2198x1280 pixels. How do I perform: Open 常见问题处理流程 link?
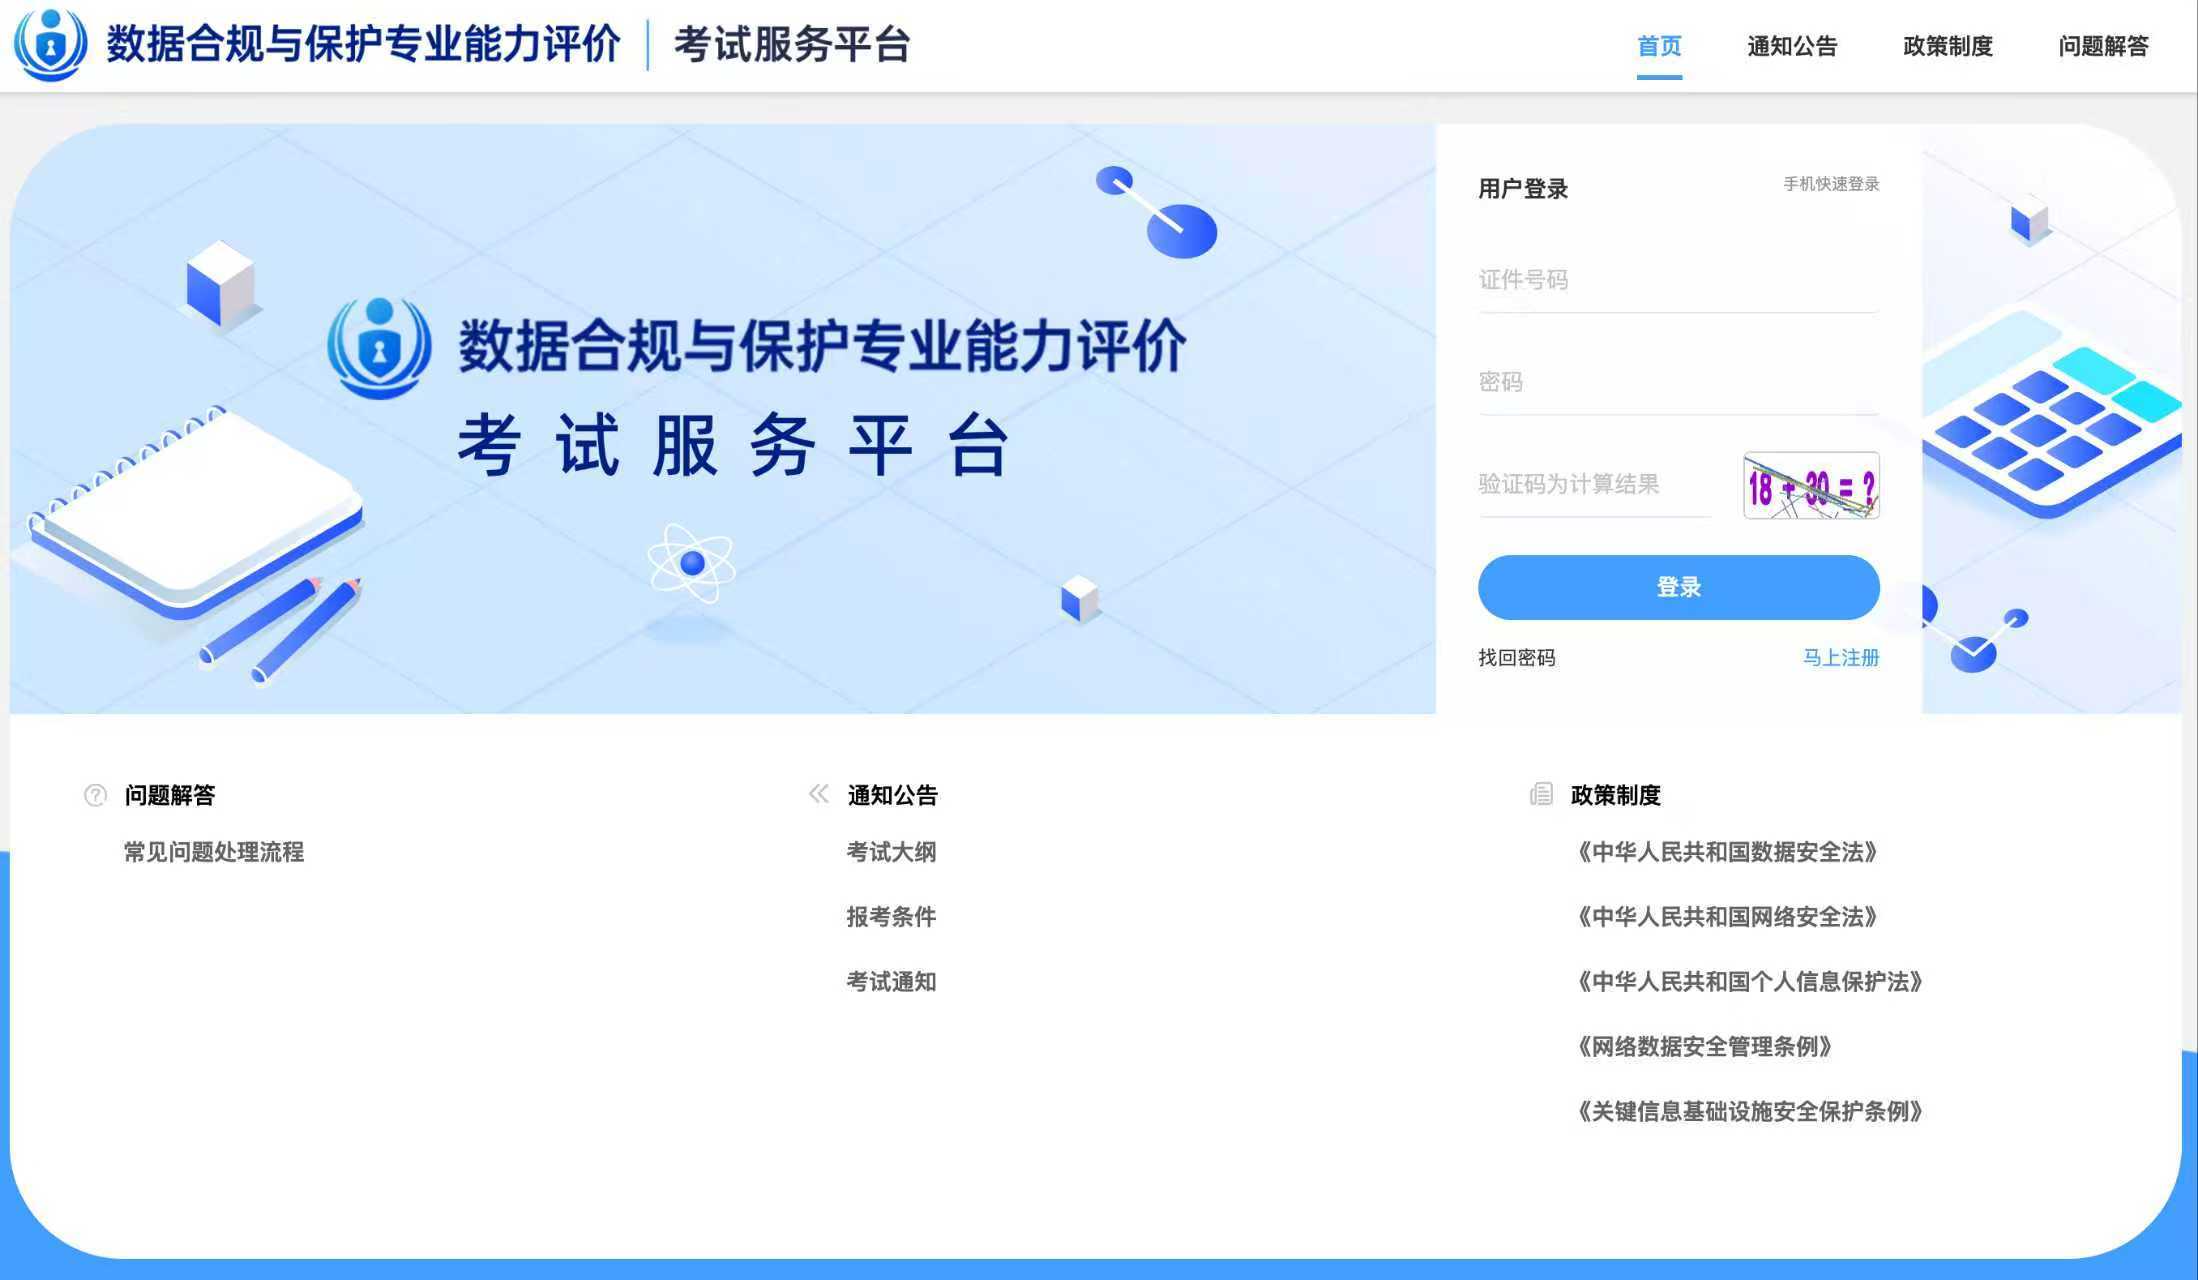(213, 852)
